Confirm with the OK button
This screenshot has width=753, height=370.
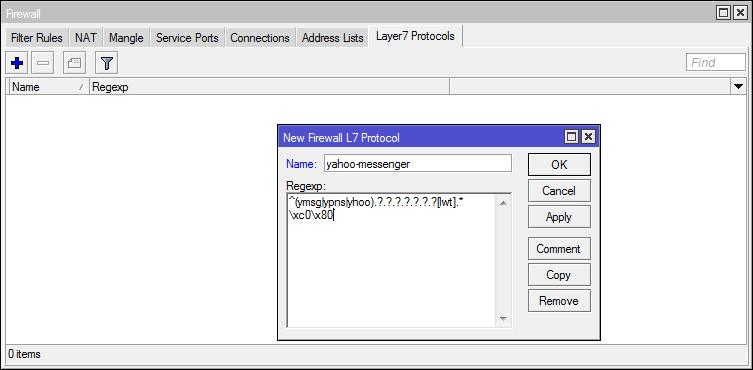coord(559,165)
